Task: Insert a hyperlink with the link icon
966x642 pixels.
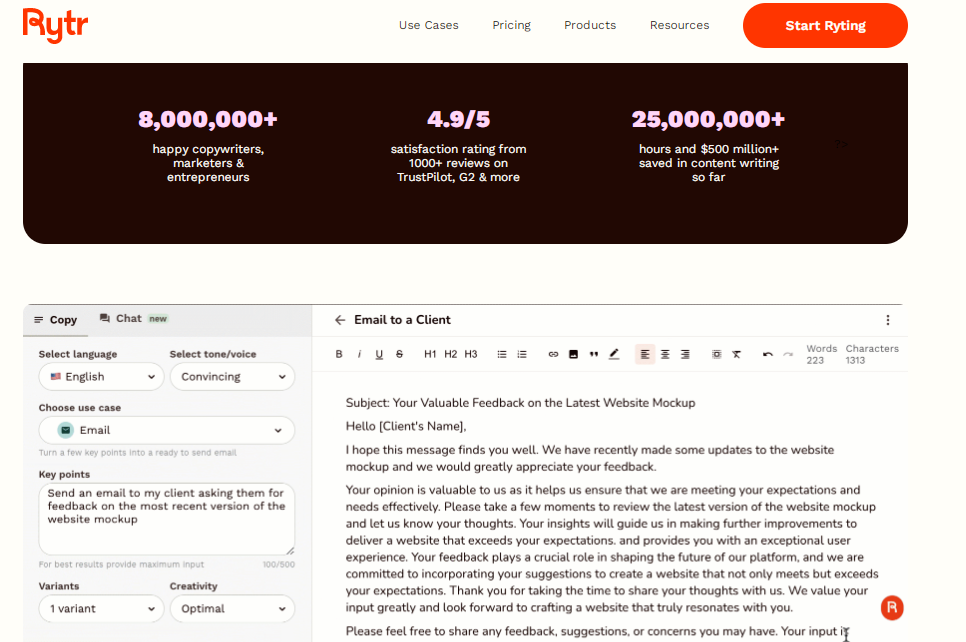Action: (x=553, y=354)
